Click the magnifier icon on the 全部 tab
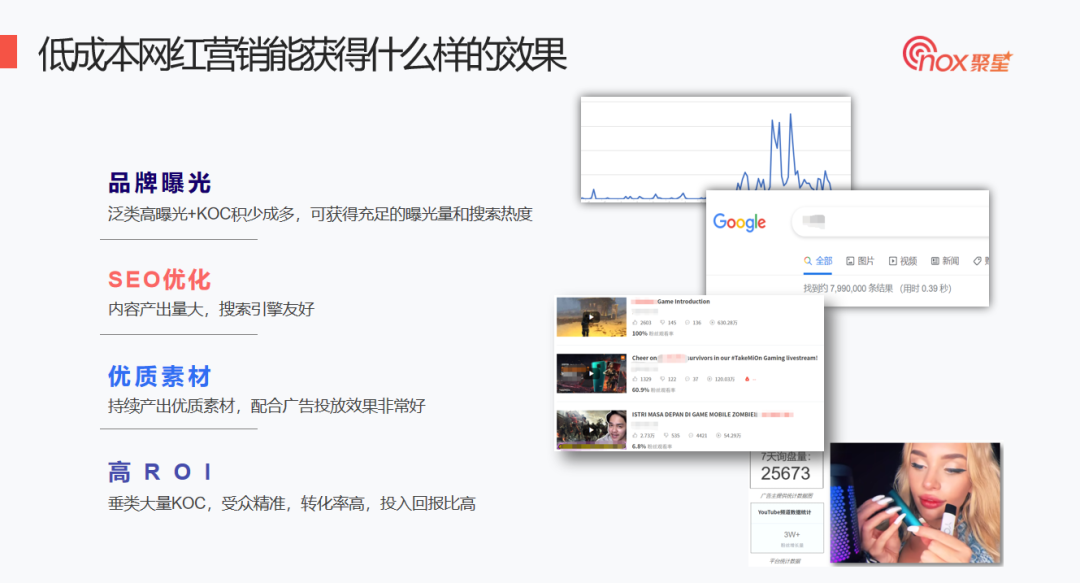This screenshot has height=583, width=1080. [807, 260]
